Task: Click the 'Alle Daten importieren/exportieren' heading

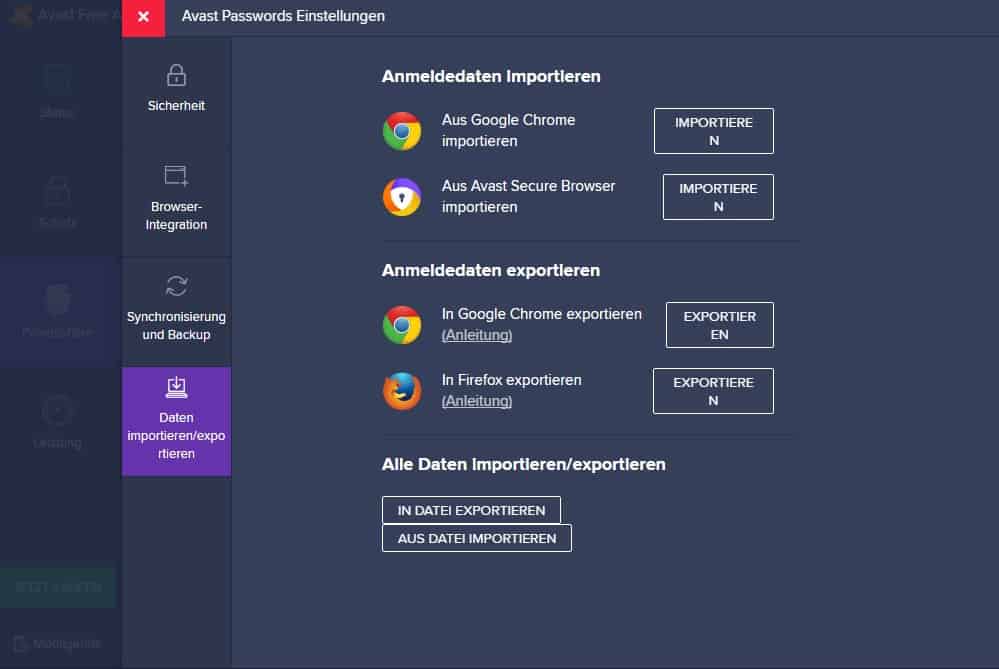Action: [x=524, y=464]
